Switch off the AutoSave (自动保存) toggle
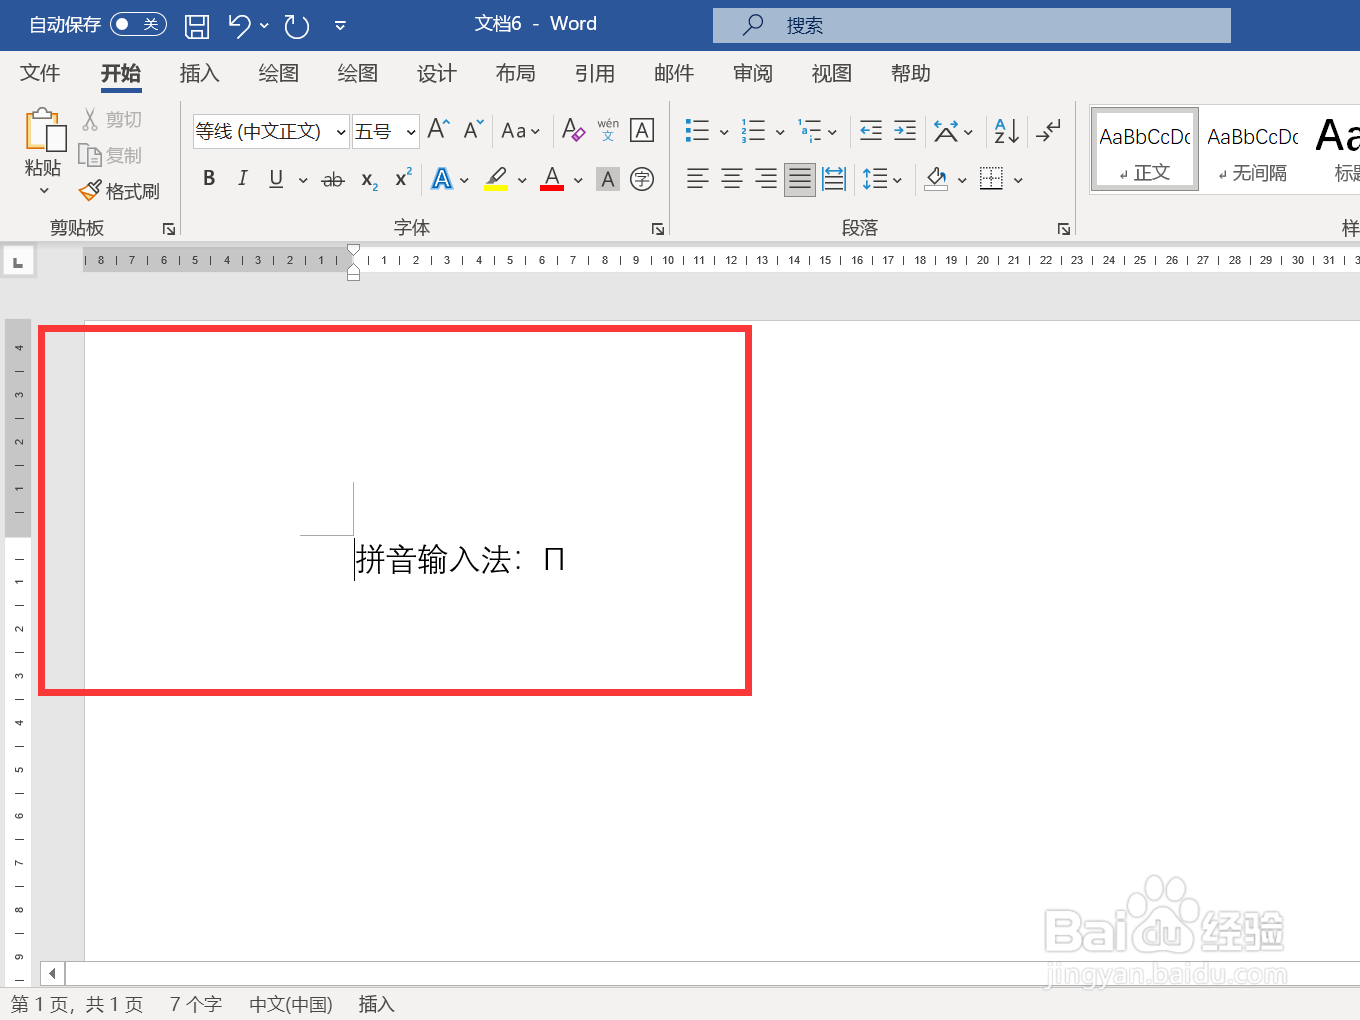This screenshot has height=1020, width=1360. [x=138, y=24]
